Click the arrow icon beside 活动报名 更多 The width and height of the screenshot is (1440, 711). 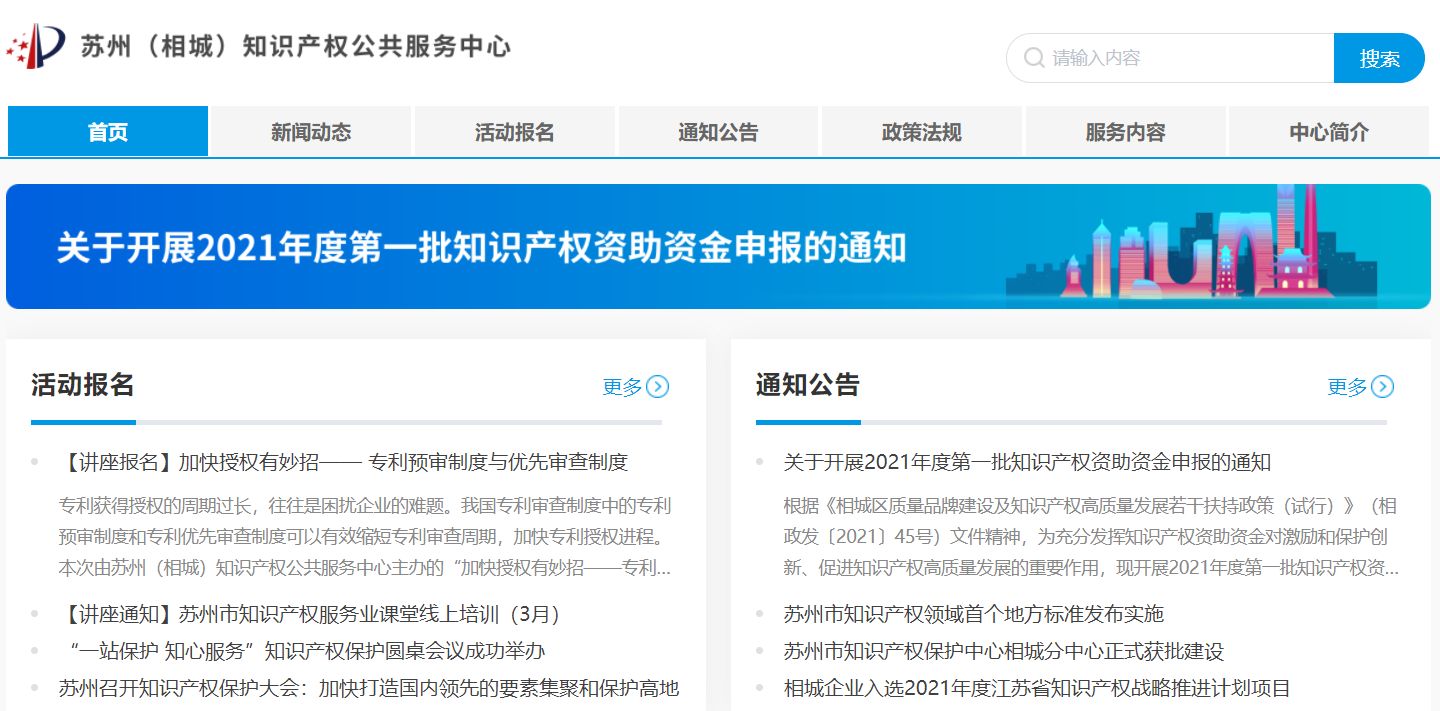coord(657,387)
